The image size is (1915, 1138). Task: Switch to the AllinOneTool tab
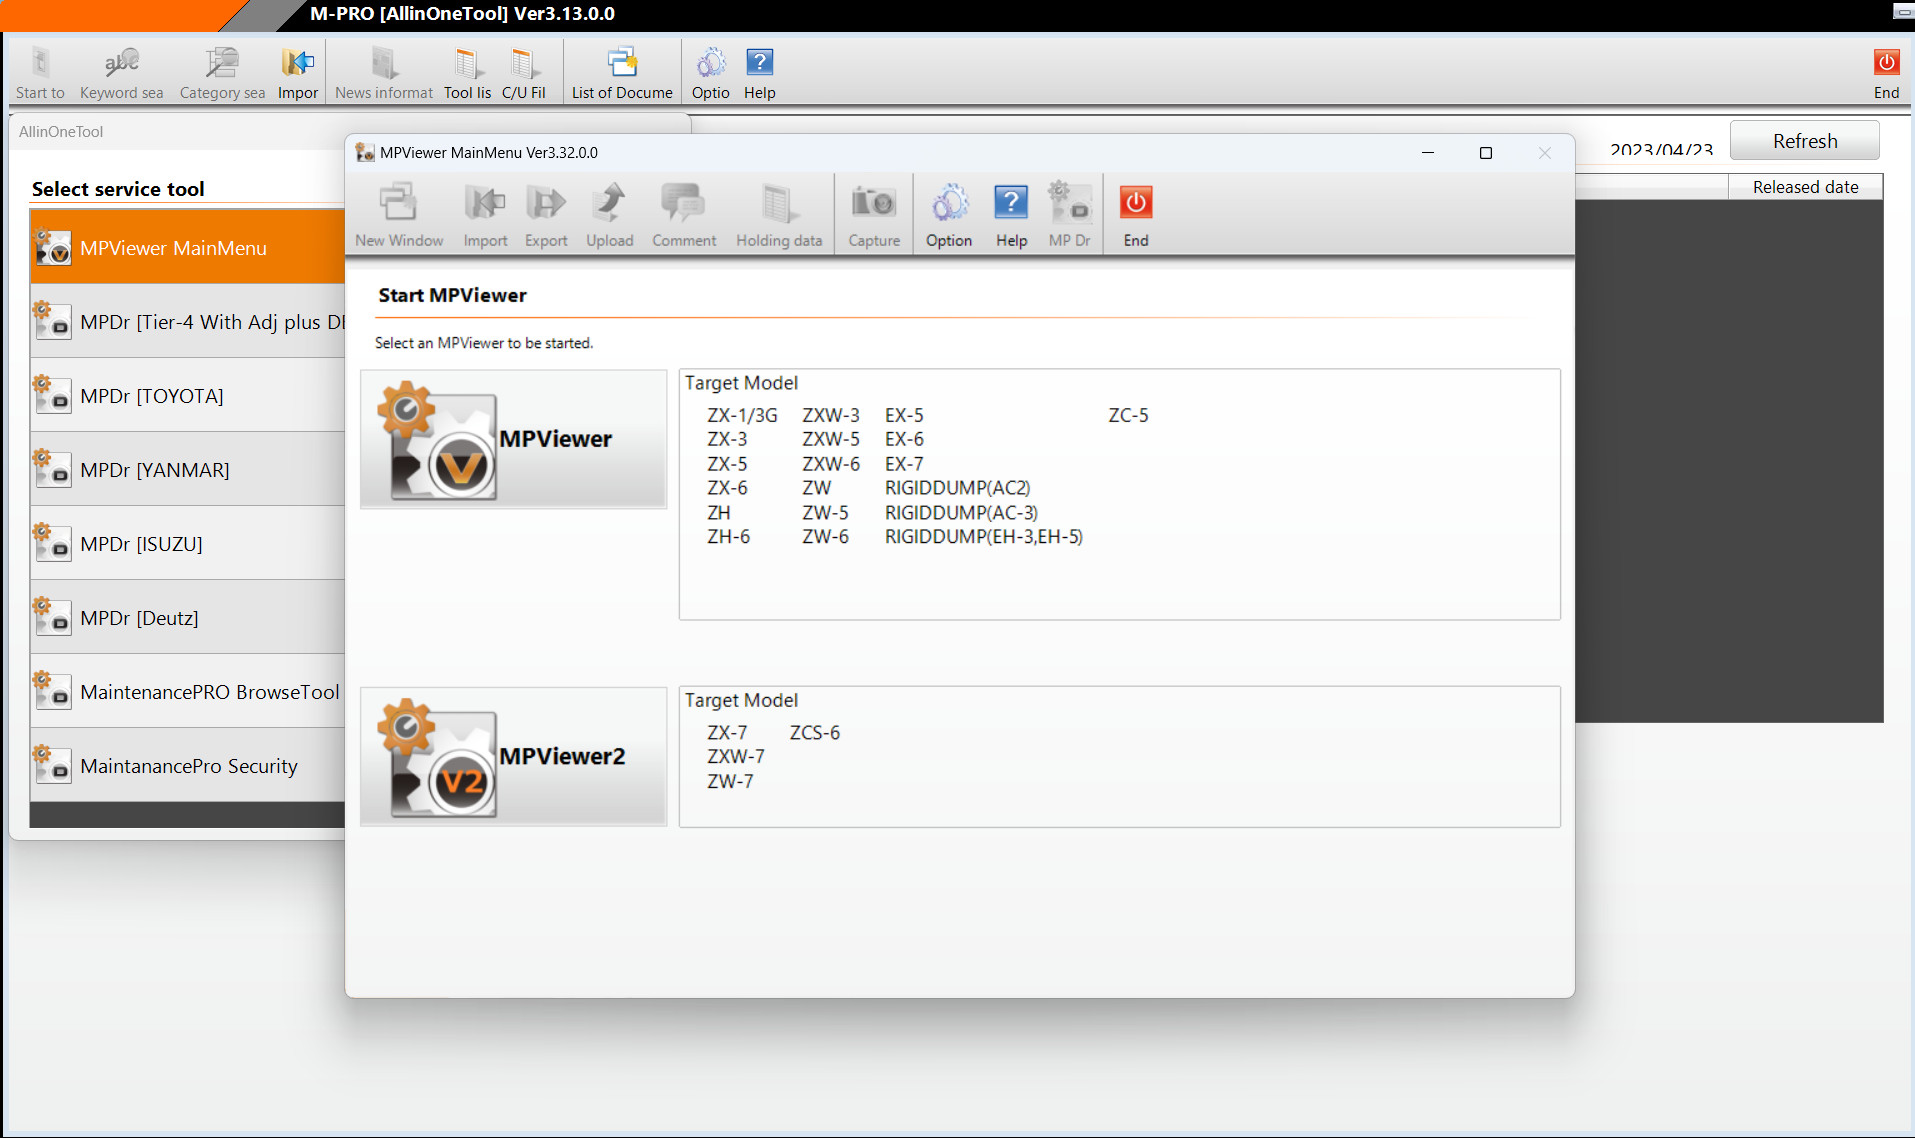point(61,132)
